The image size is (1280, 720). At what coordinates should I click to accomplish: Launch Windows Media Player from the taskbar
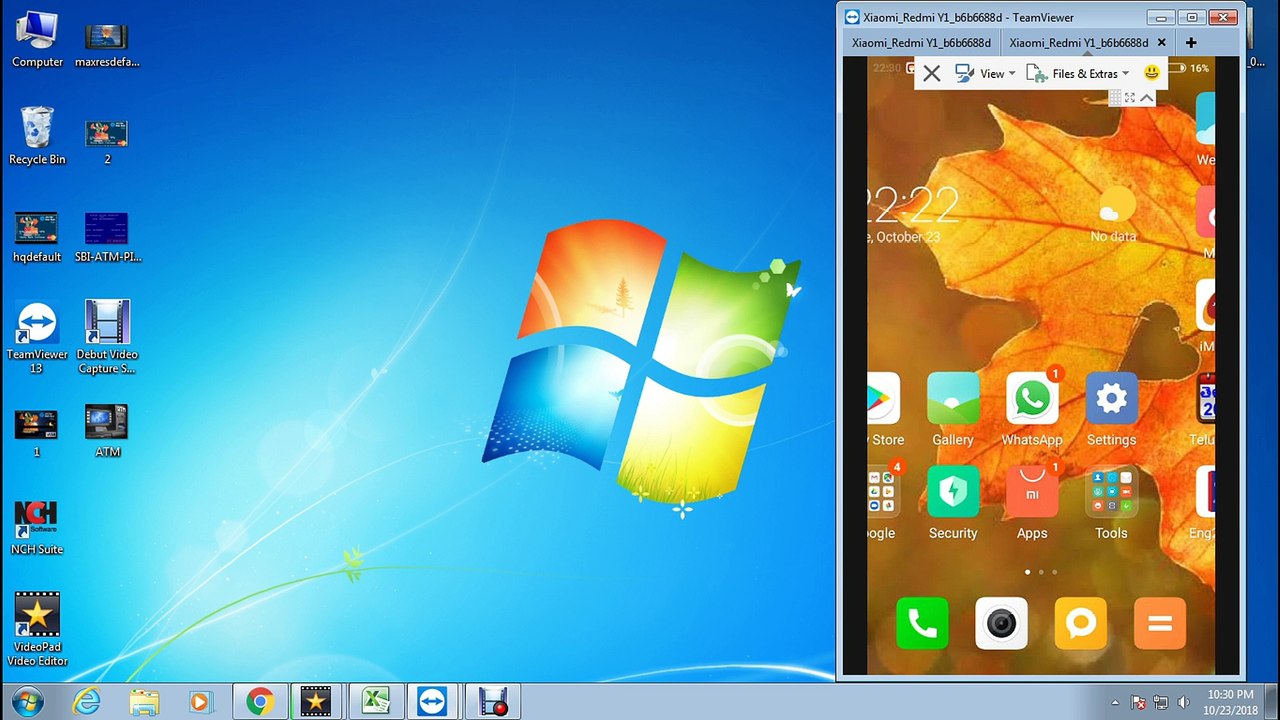tap(200, 702)
